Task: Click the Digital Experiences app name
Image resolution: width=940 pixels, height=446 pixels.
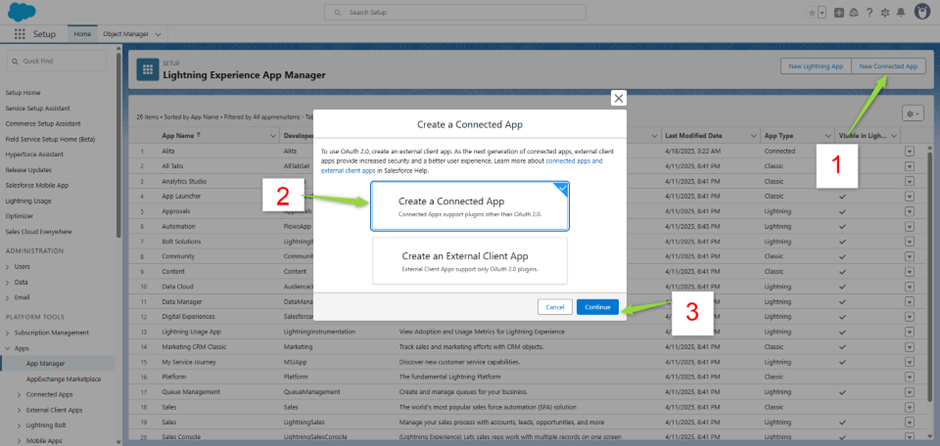Action: click(x=188, y=316)
